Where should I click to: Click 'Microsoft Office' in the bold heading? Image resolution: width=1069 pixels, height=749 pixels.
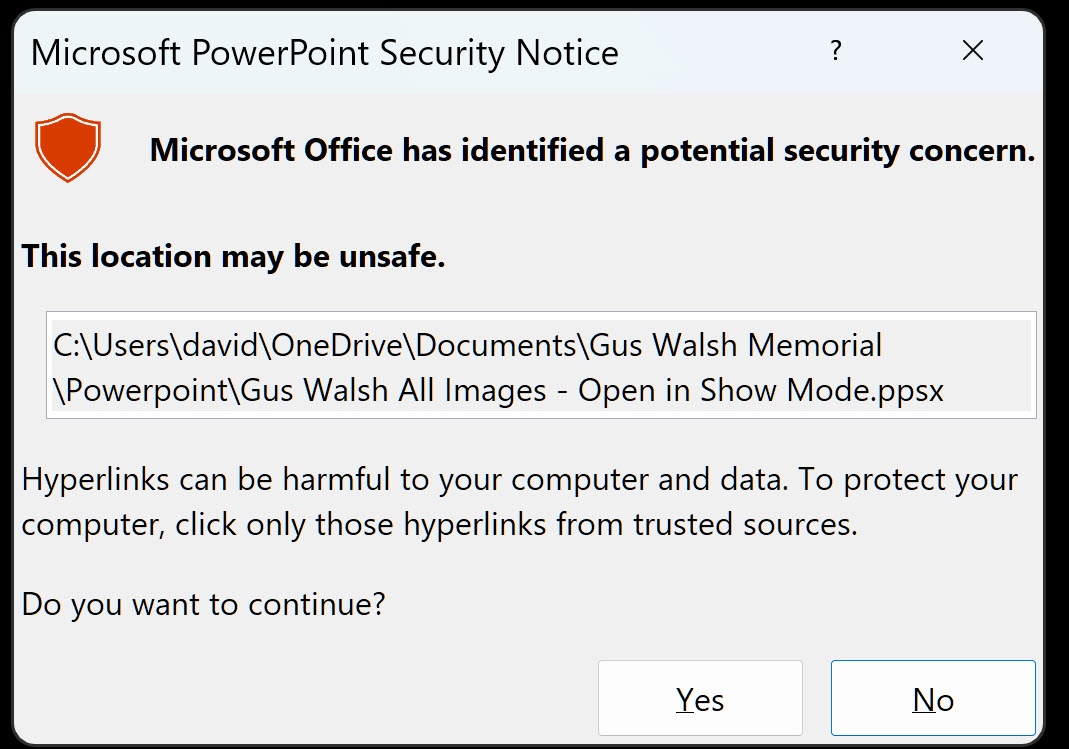click(270, 150)
